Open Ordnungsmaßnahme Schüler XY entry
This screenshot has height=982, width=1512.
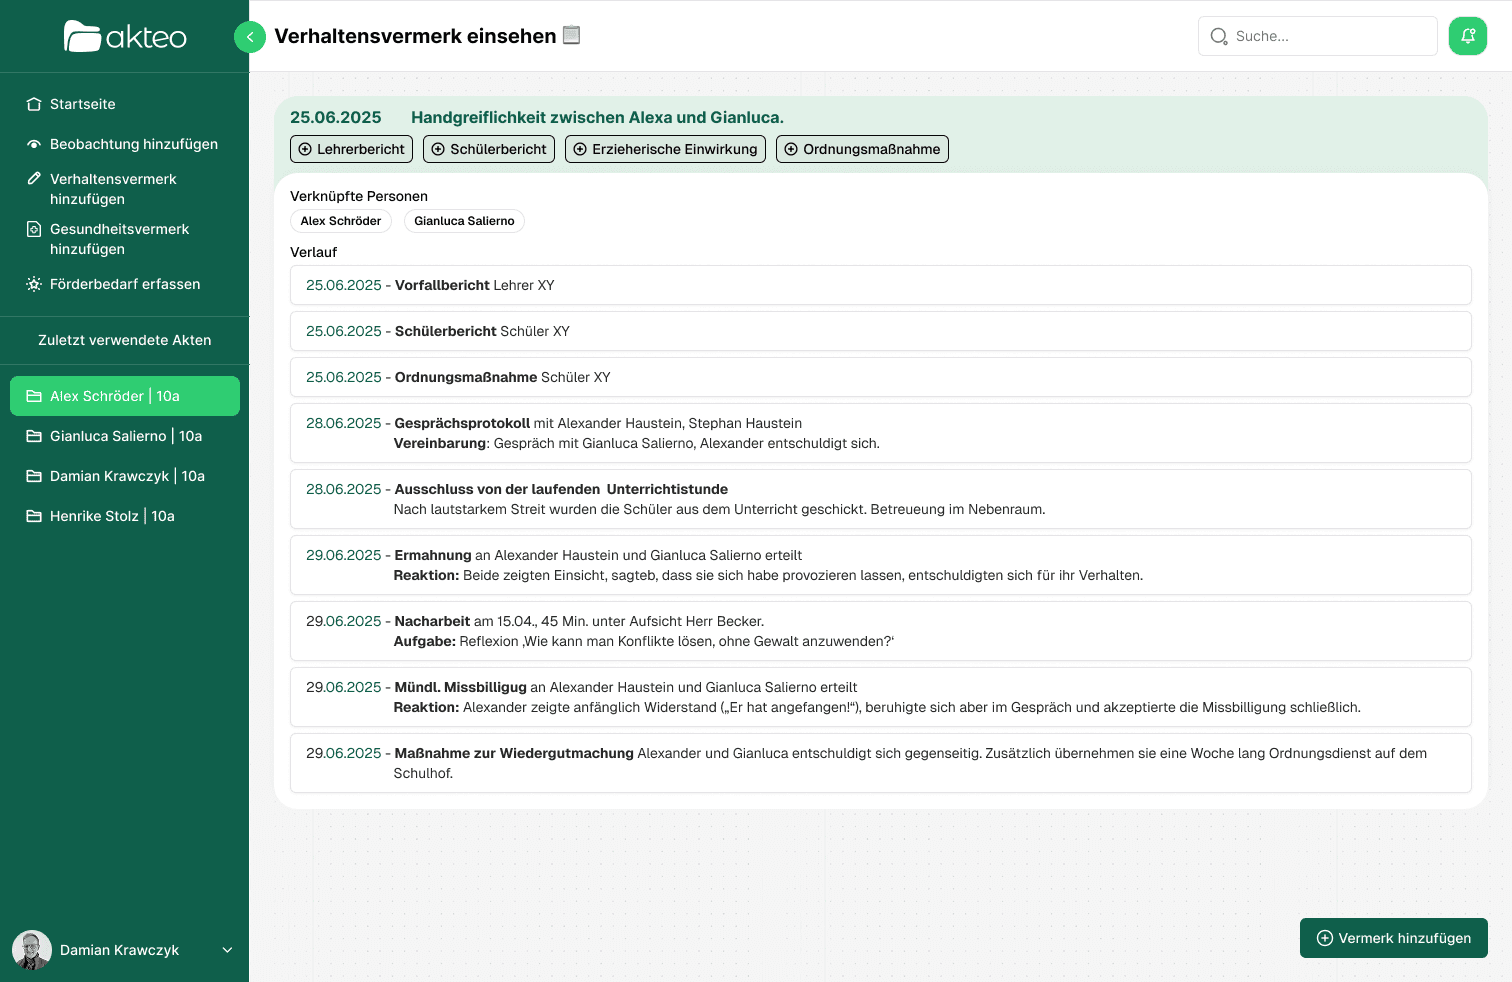(881, 377)
